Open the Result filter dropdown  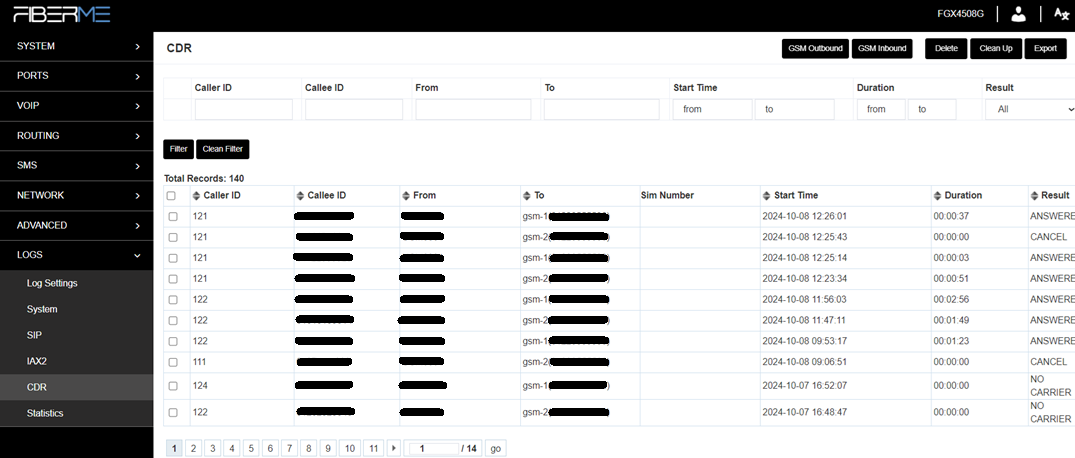coord(1030,109)
